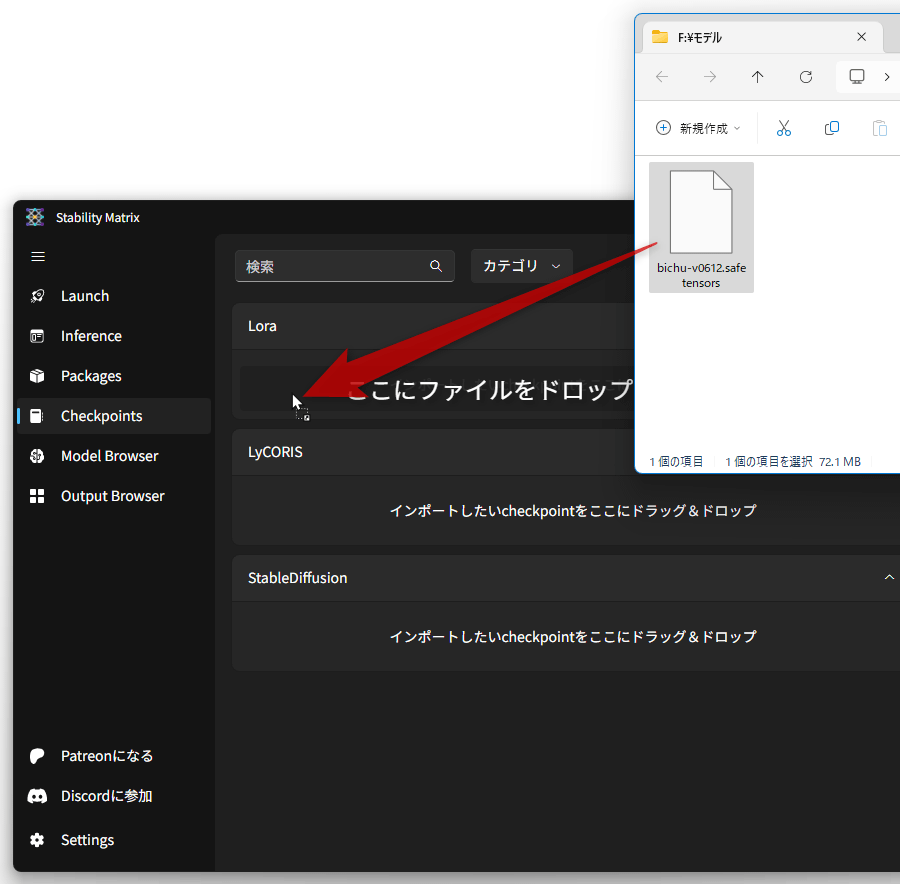Click the search magnifier icon
Viewport: 900px width, 884px height.
coord(436,266)
